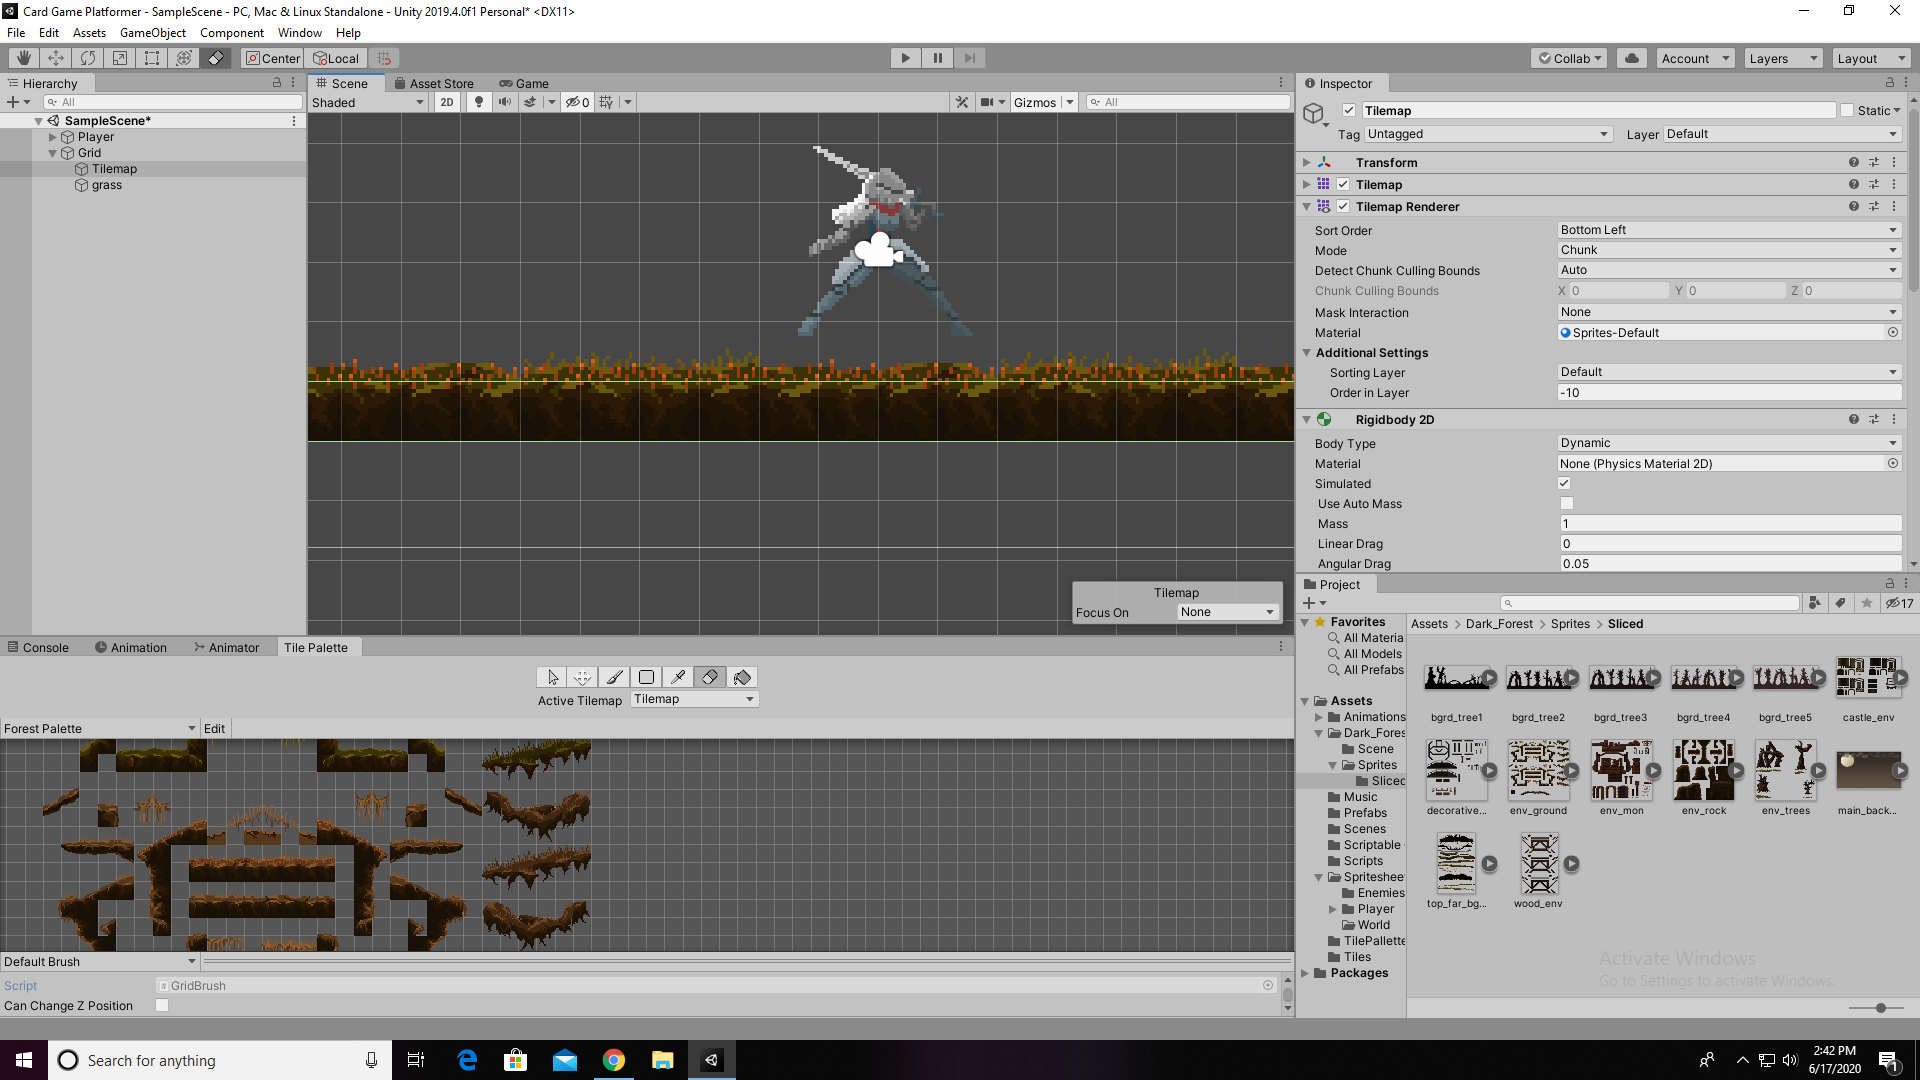Open the Component menu
This screenshot has width=1920, height=1080.
tap(231, 33)
